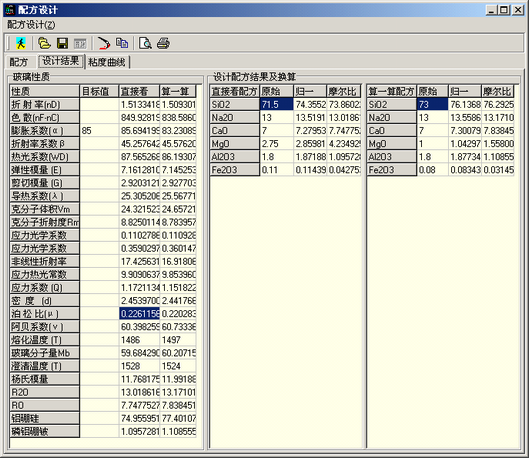Click the 摩尔比 header in 直接看配方 table
Image resolution: width=529 pixels, height=458 pixels.
click(343, 91)
